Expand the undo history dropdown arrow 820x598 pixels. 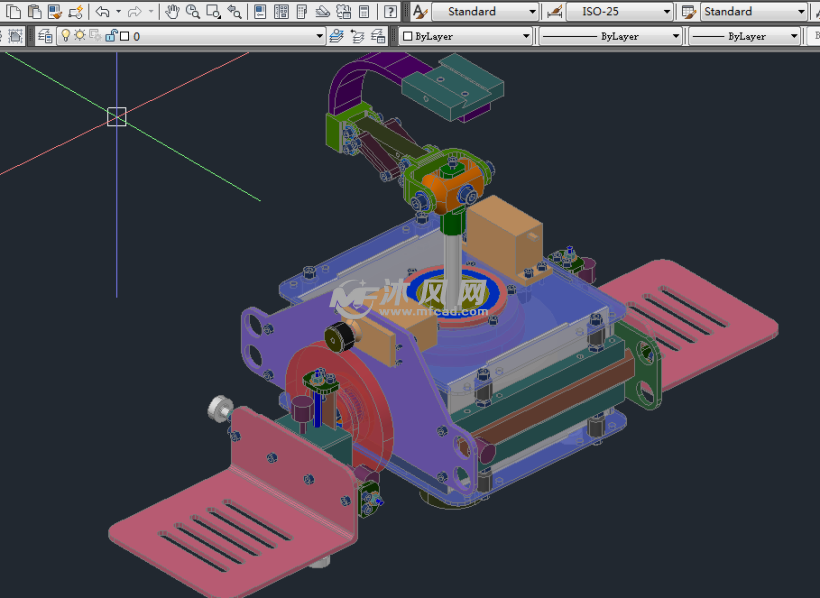coord(118,12)
